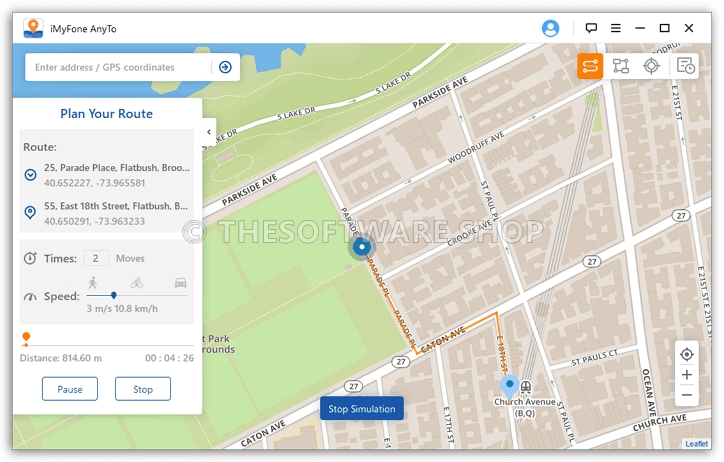Click the Times input box showing 2

pos(96,258)
